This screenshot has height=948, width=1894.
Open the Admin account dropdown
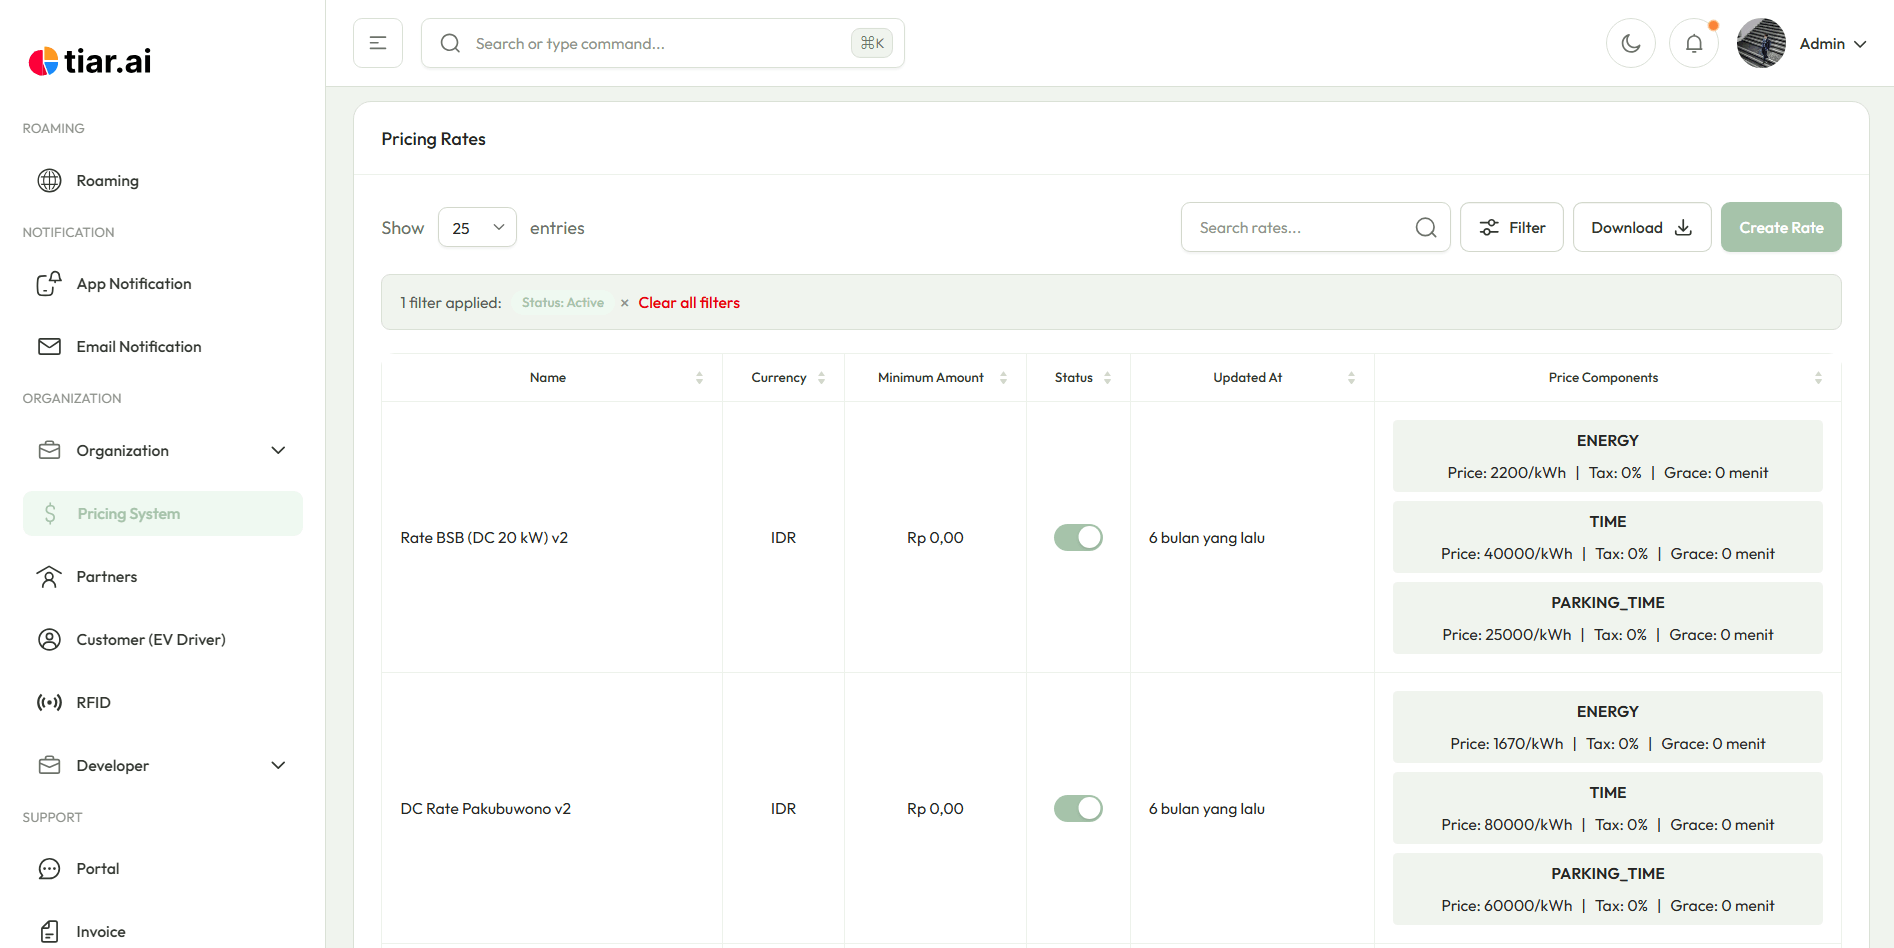tap(1831, 44)
